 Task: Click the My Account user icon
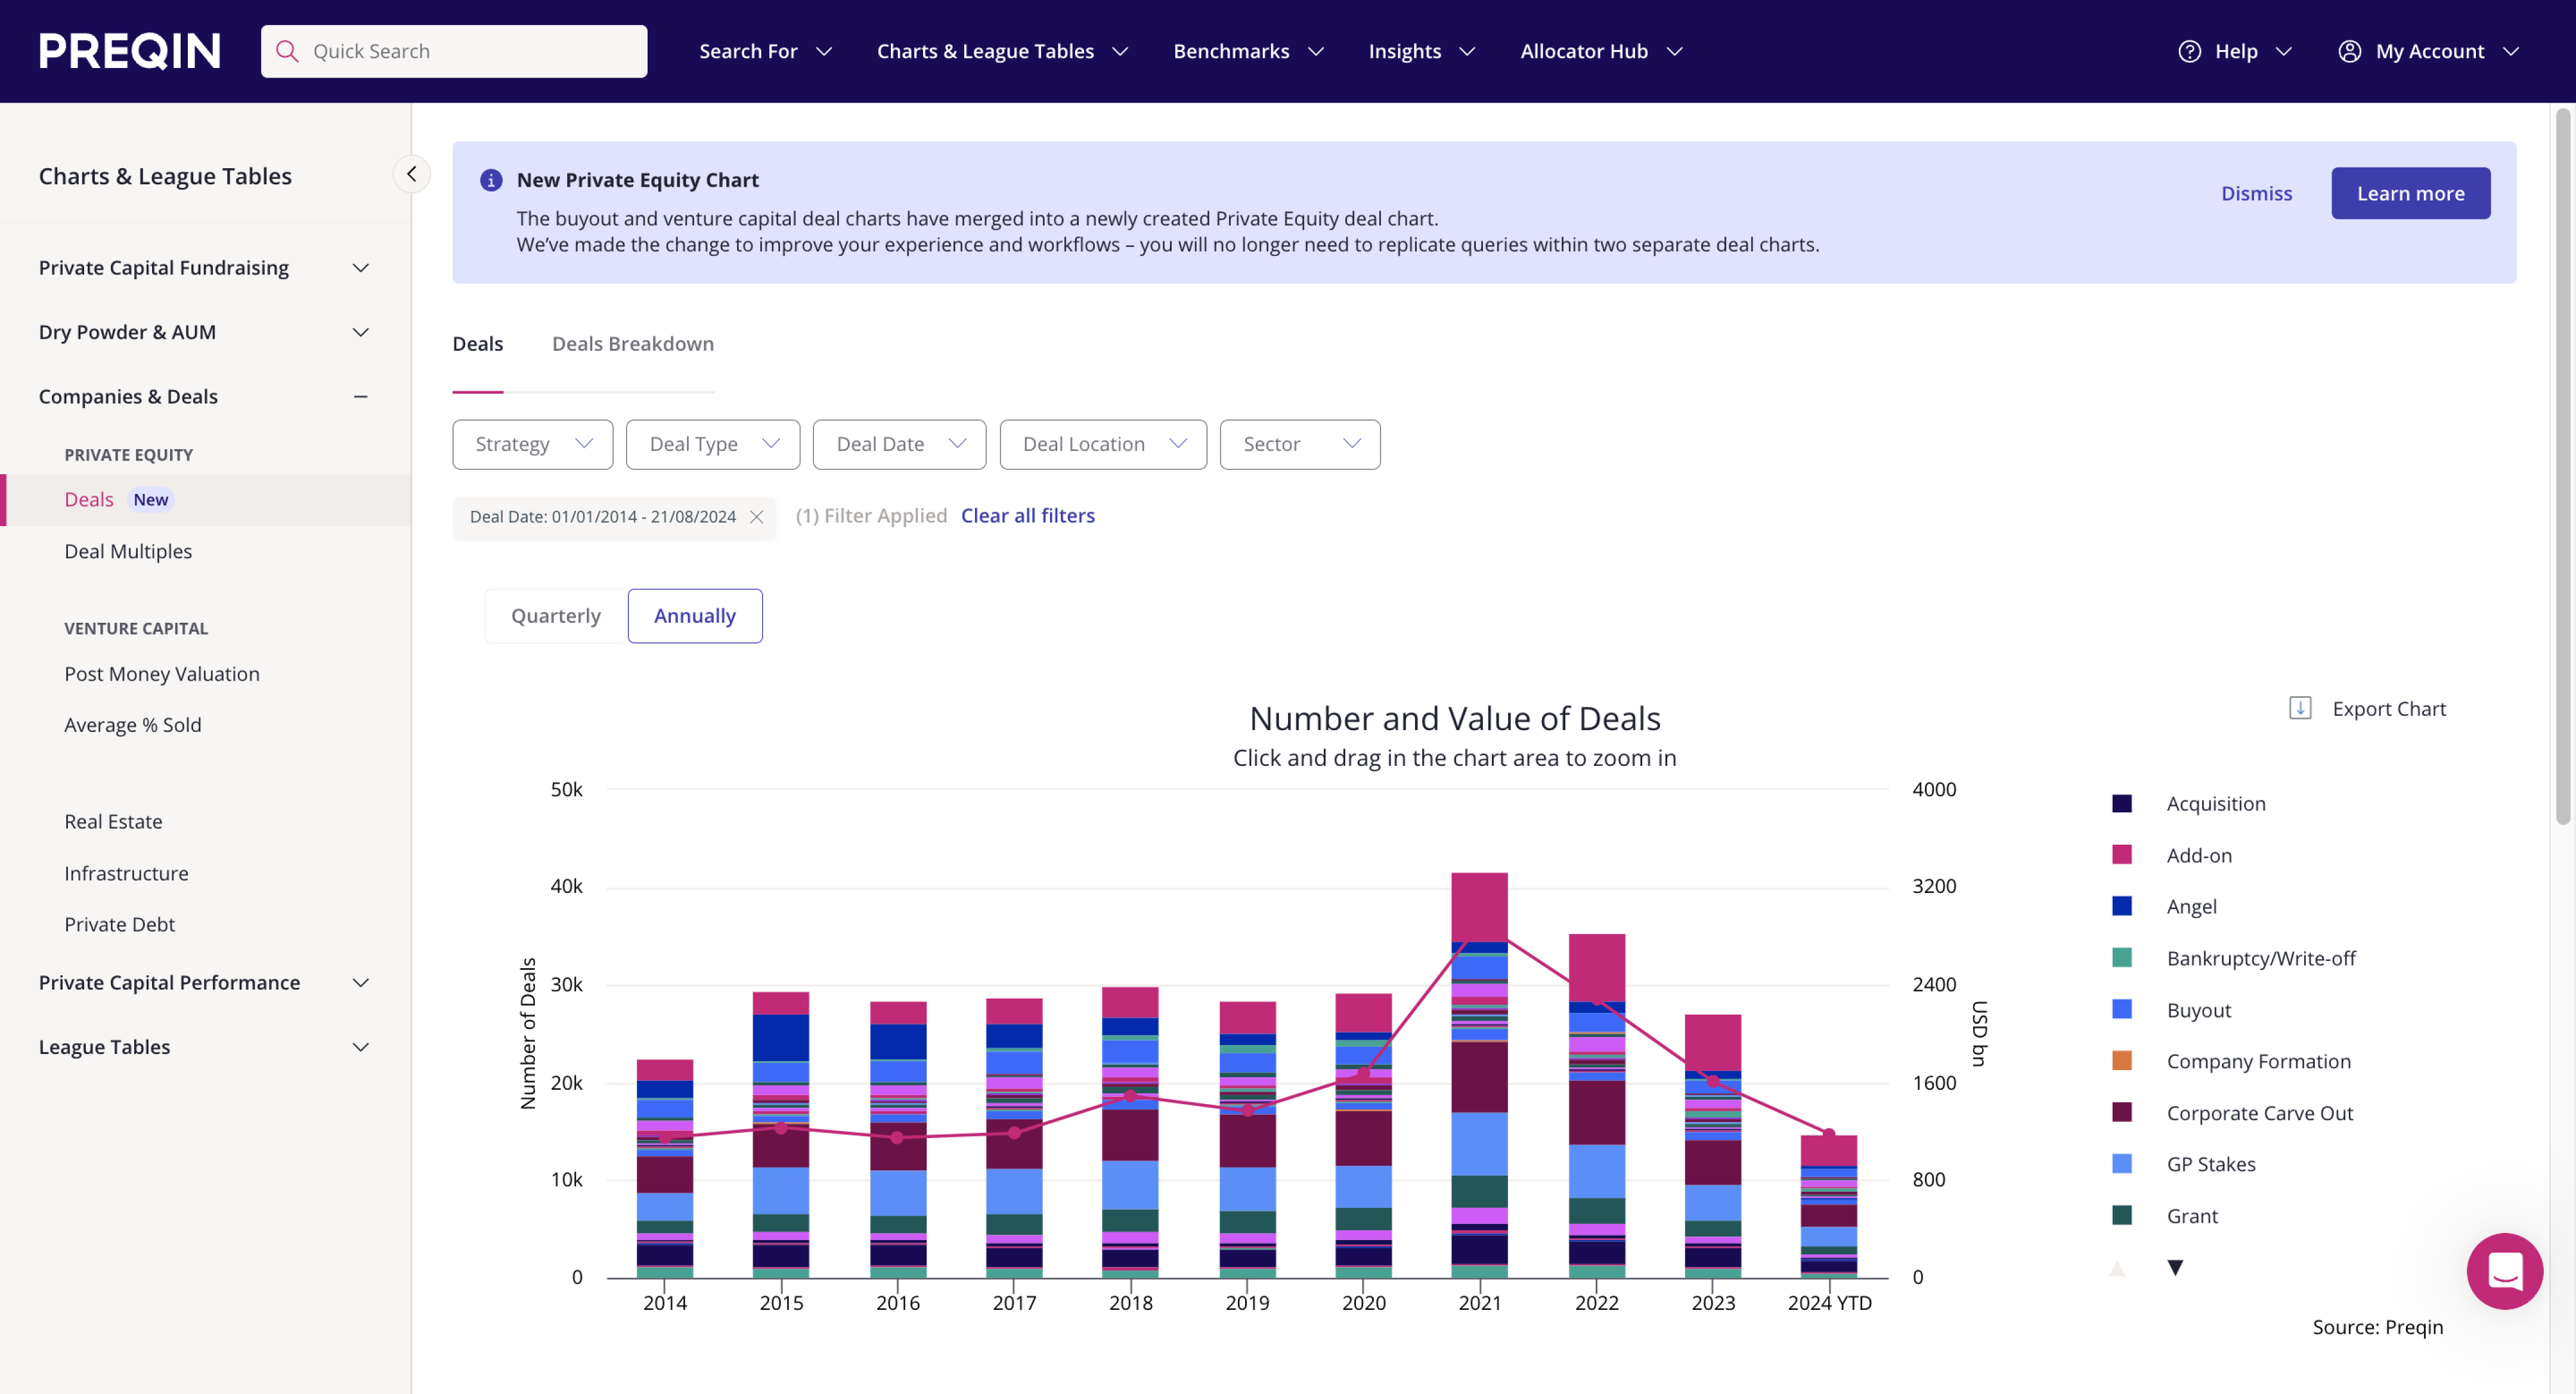[x=2349, y=51]
